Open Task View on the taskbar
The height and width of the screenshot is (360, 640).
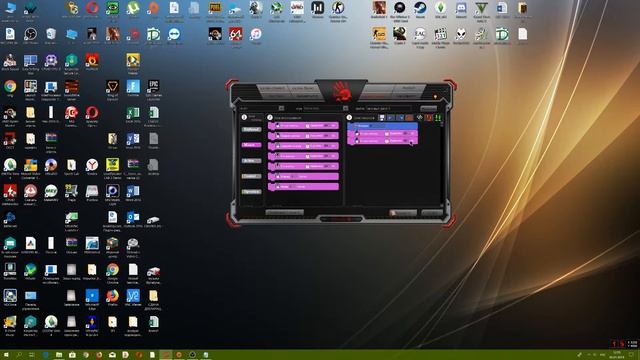tap(32, 355)
